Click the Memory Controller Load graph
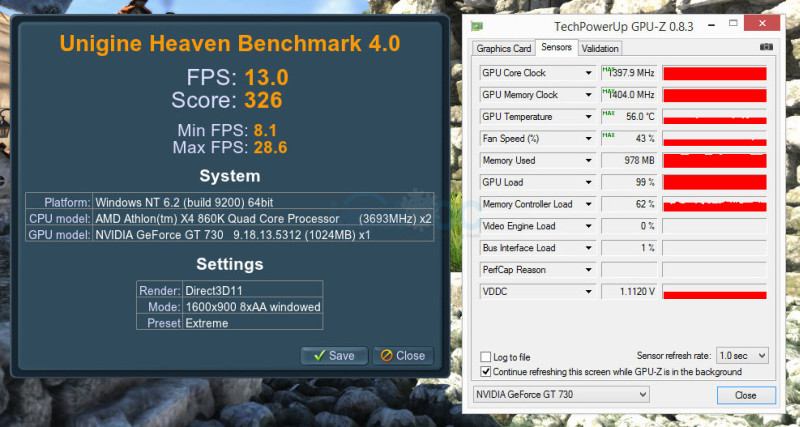800x427 pixels. click(x=714, y=205)
